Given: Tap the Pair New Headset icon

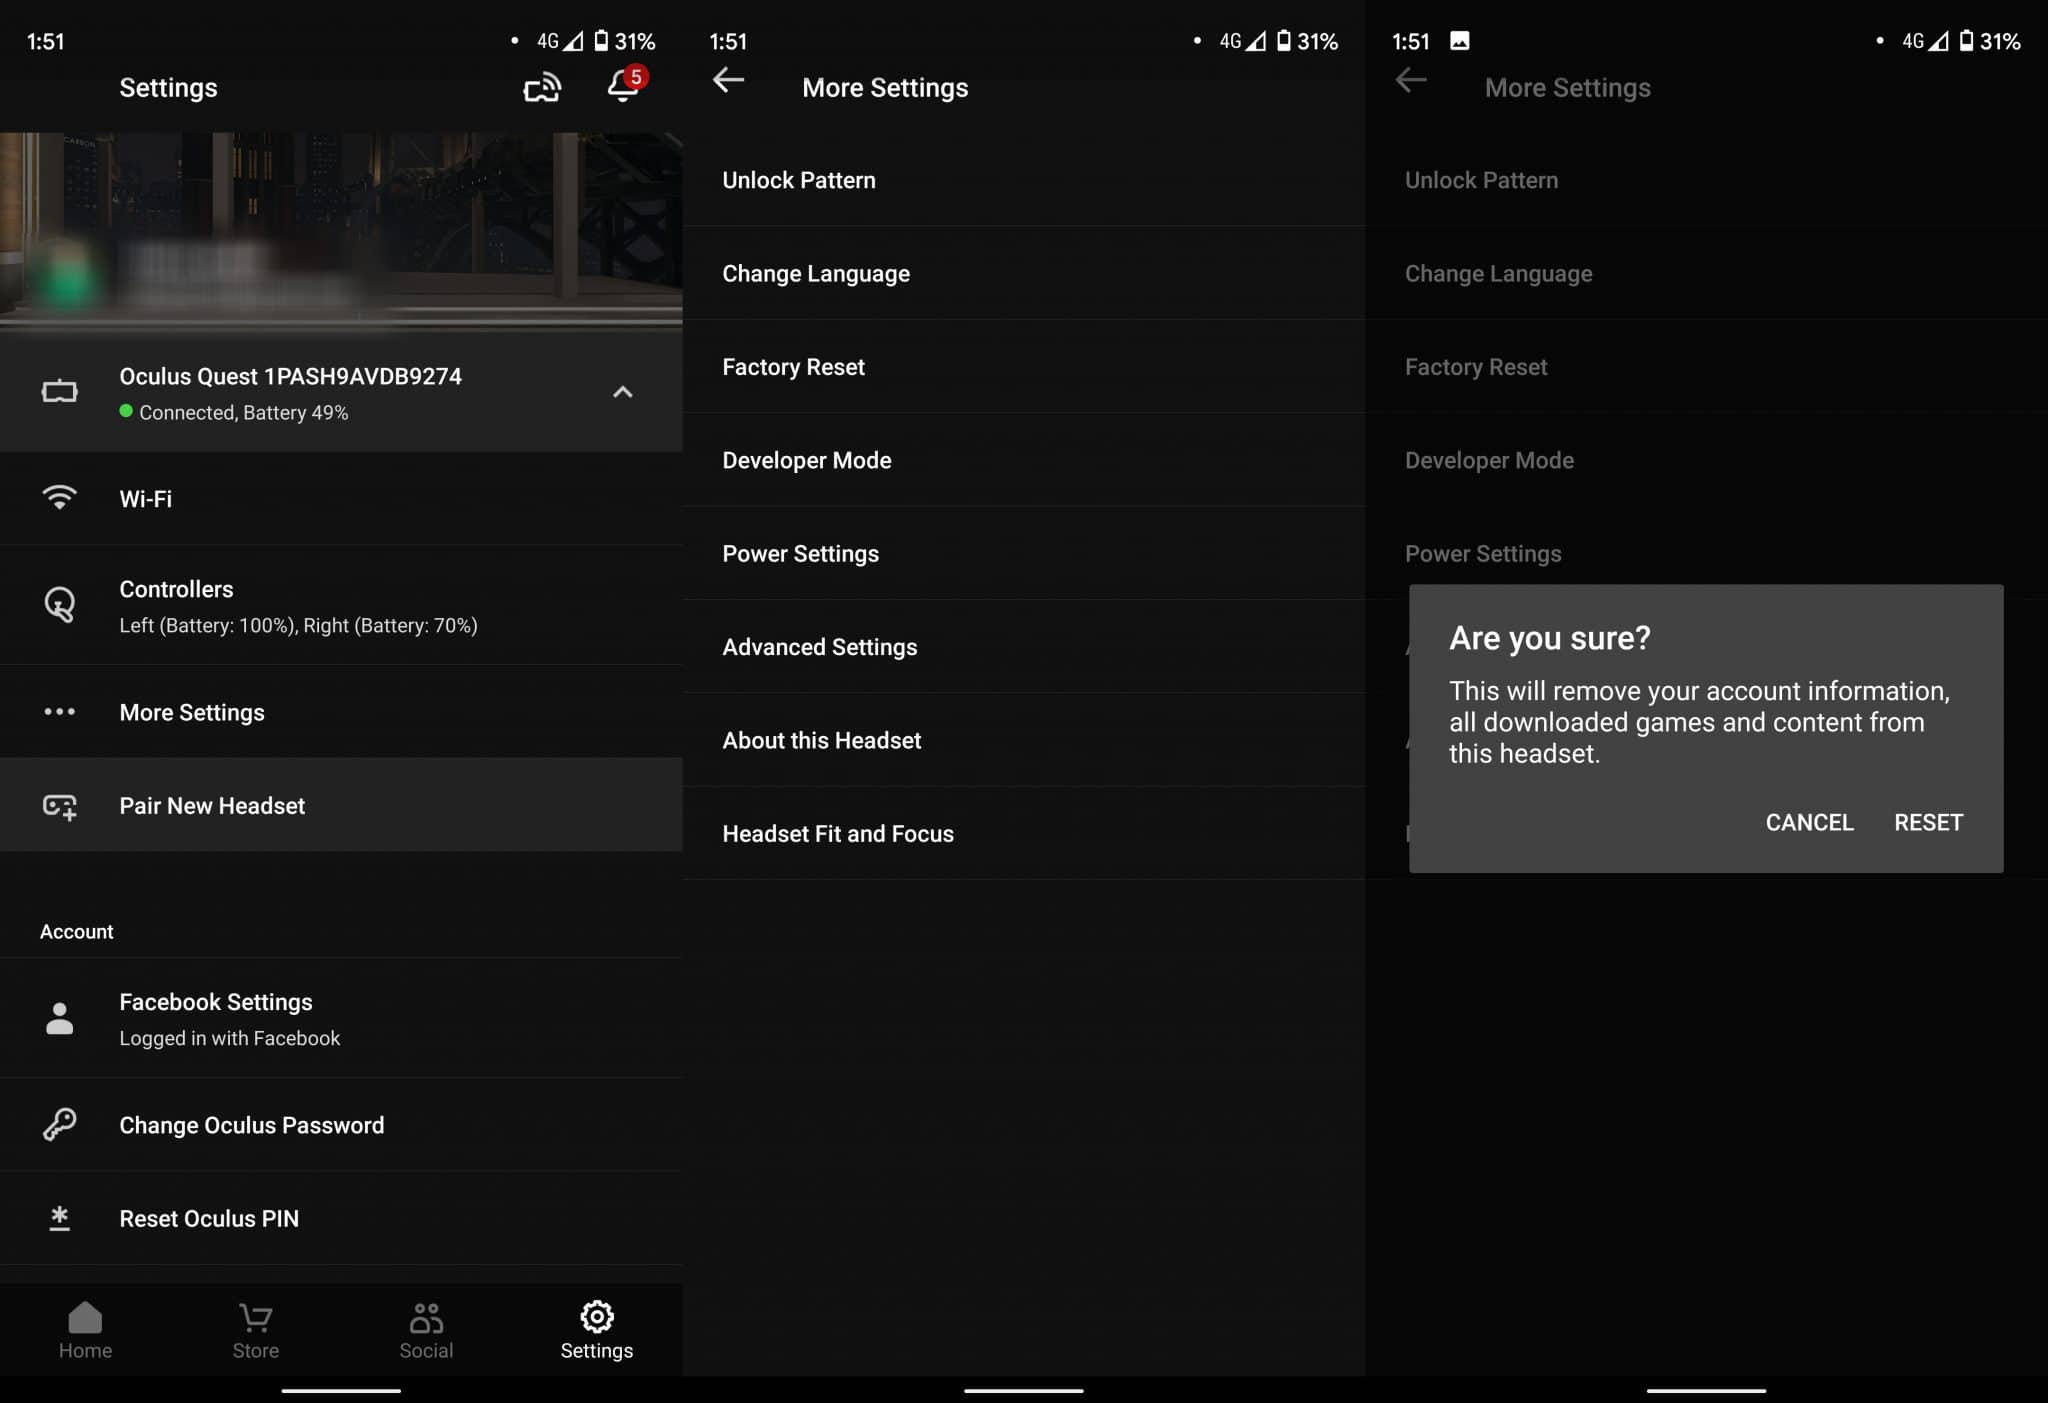Looking at the screenshot, I should 59,805.
